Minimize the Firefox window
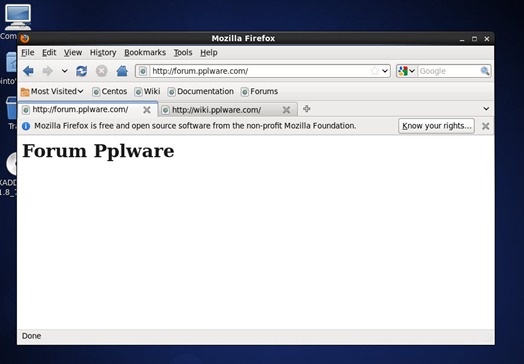 (x=462, y=39)
